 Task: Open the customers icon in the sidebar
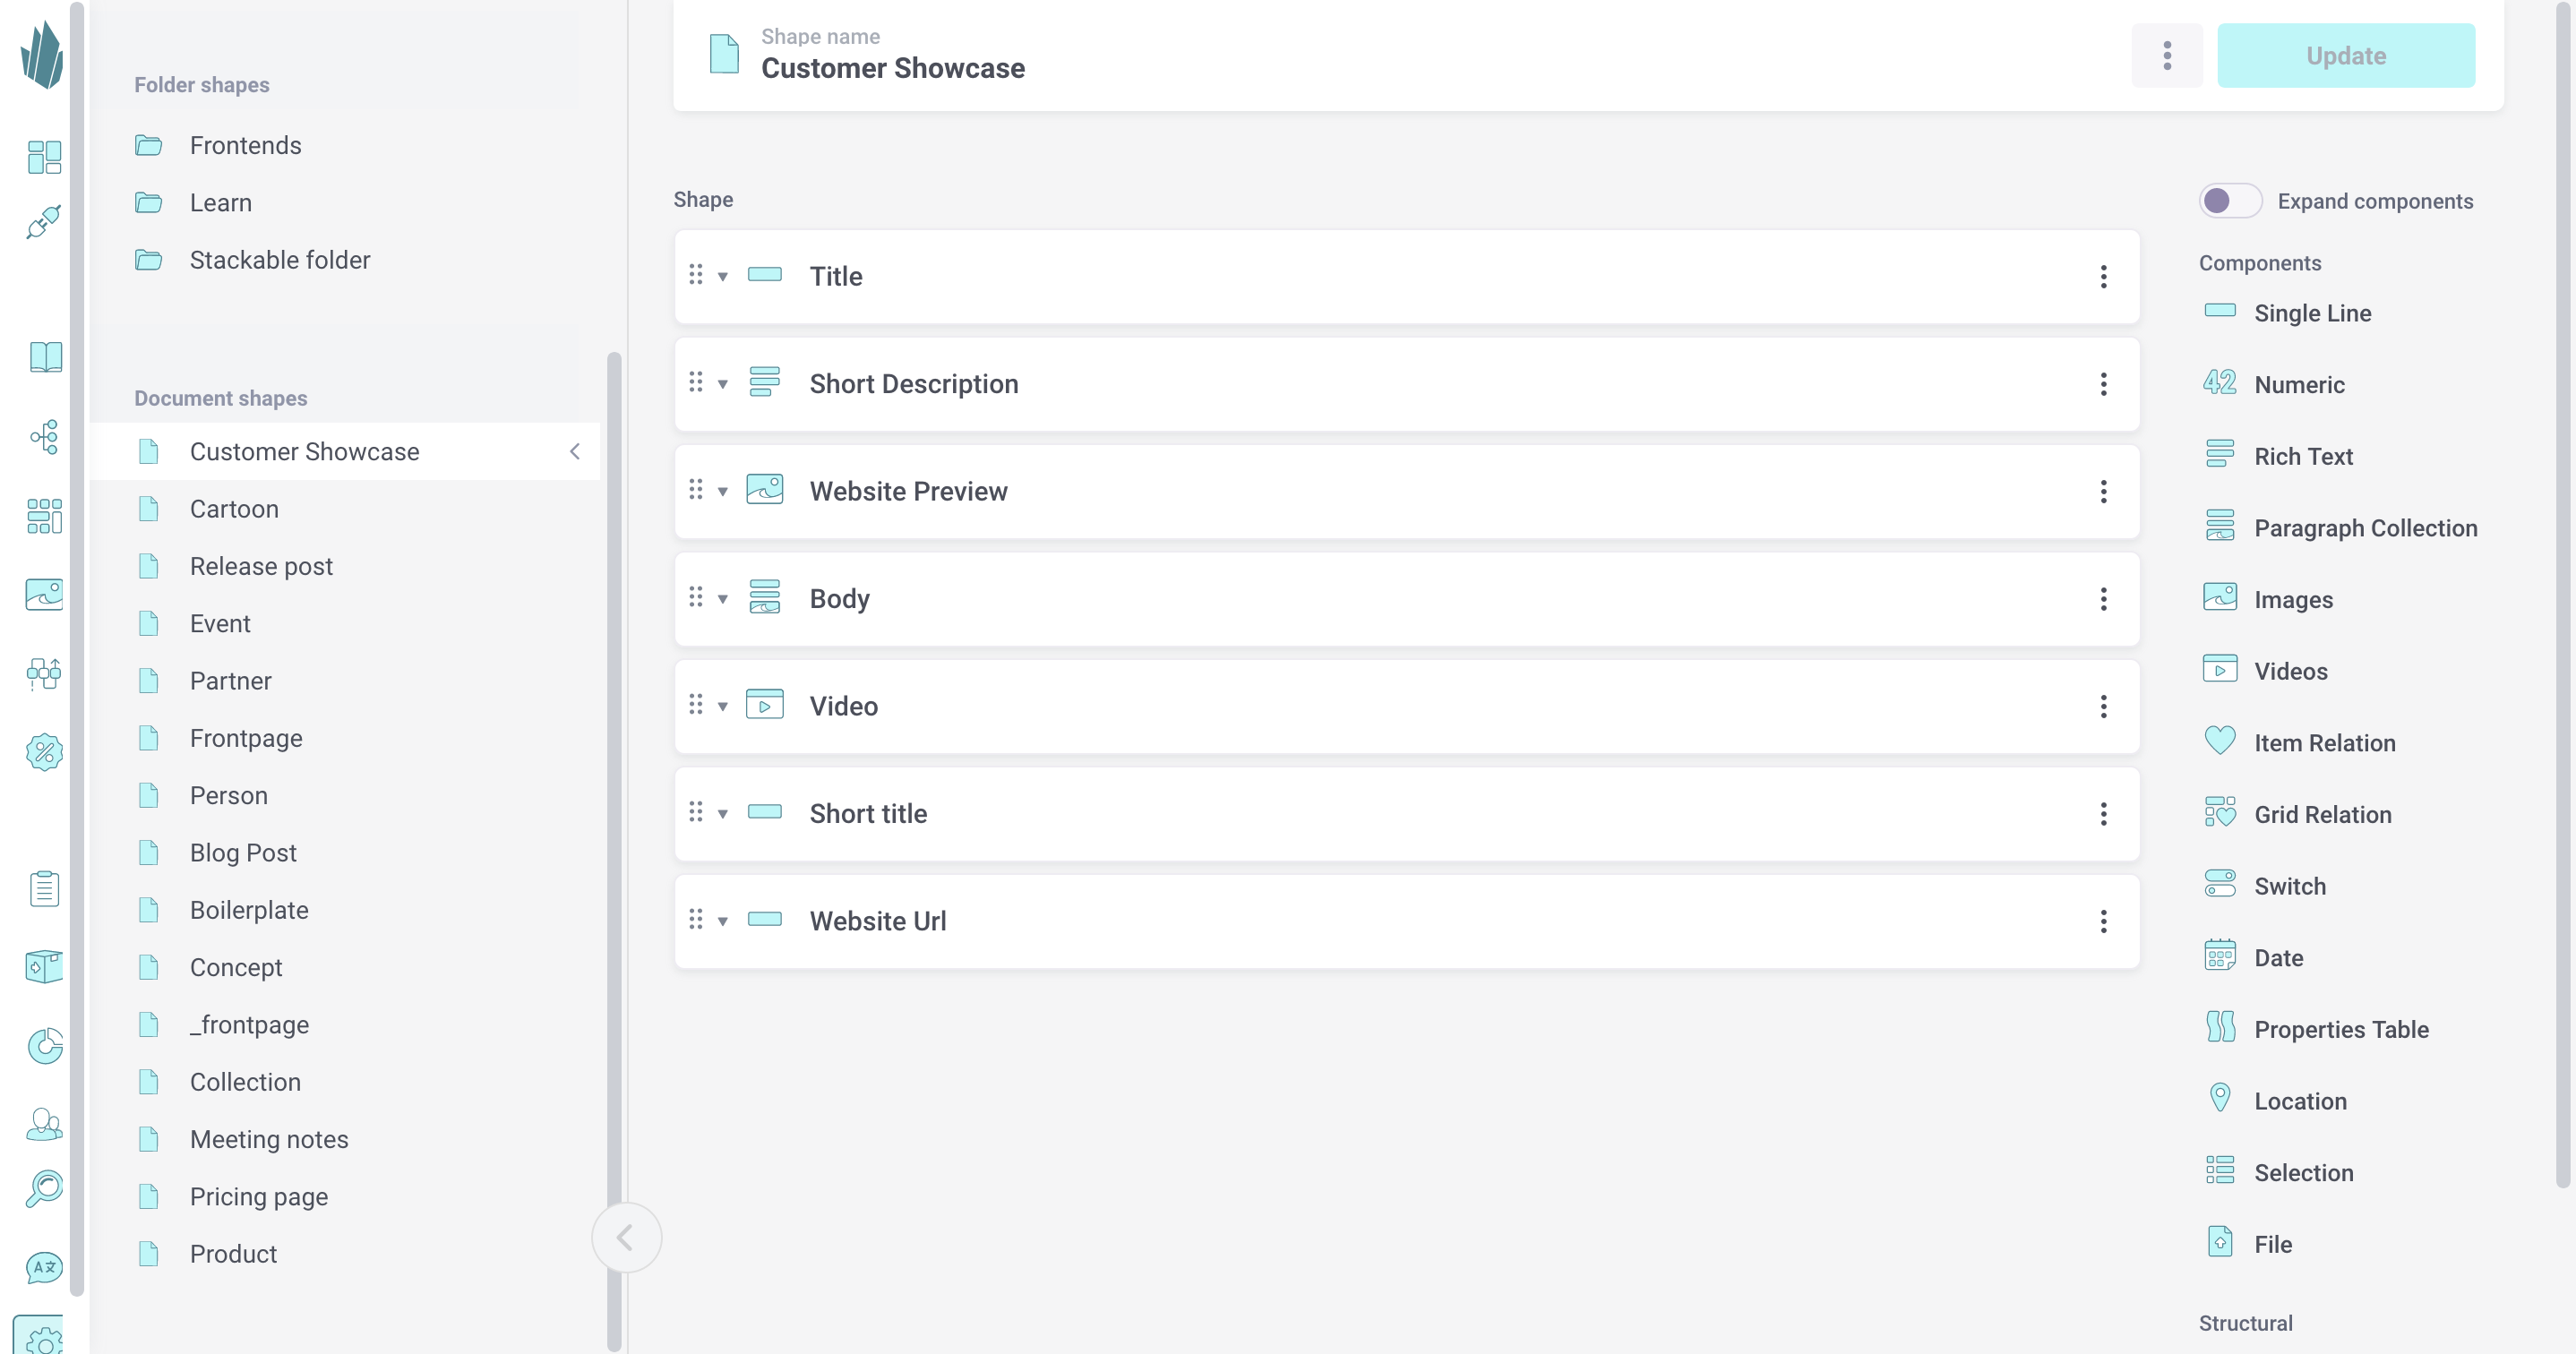click(43, 1124)
